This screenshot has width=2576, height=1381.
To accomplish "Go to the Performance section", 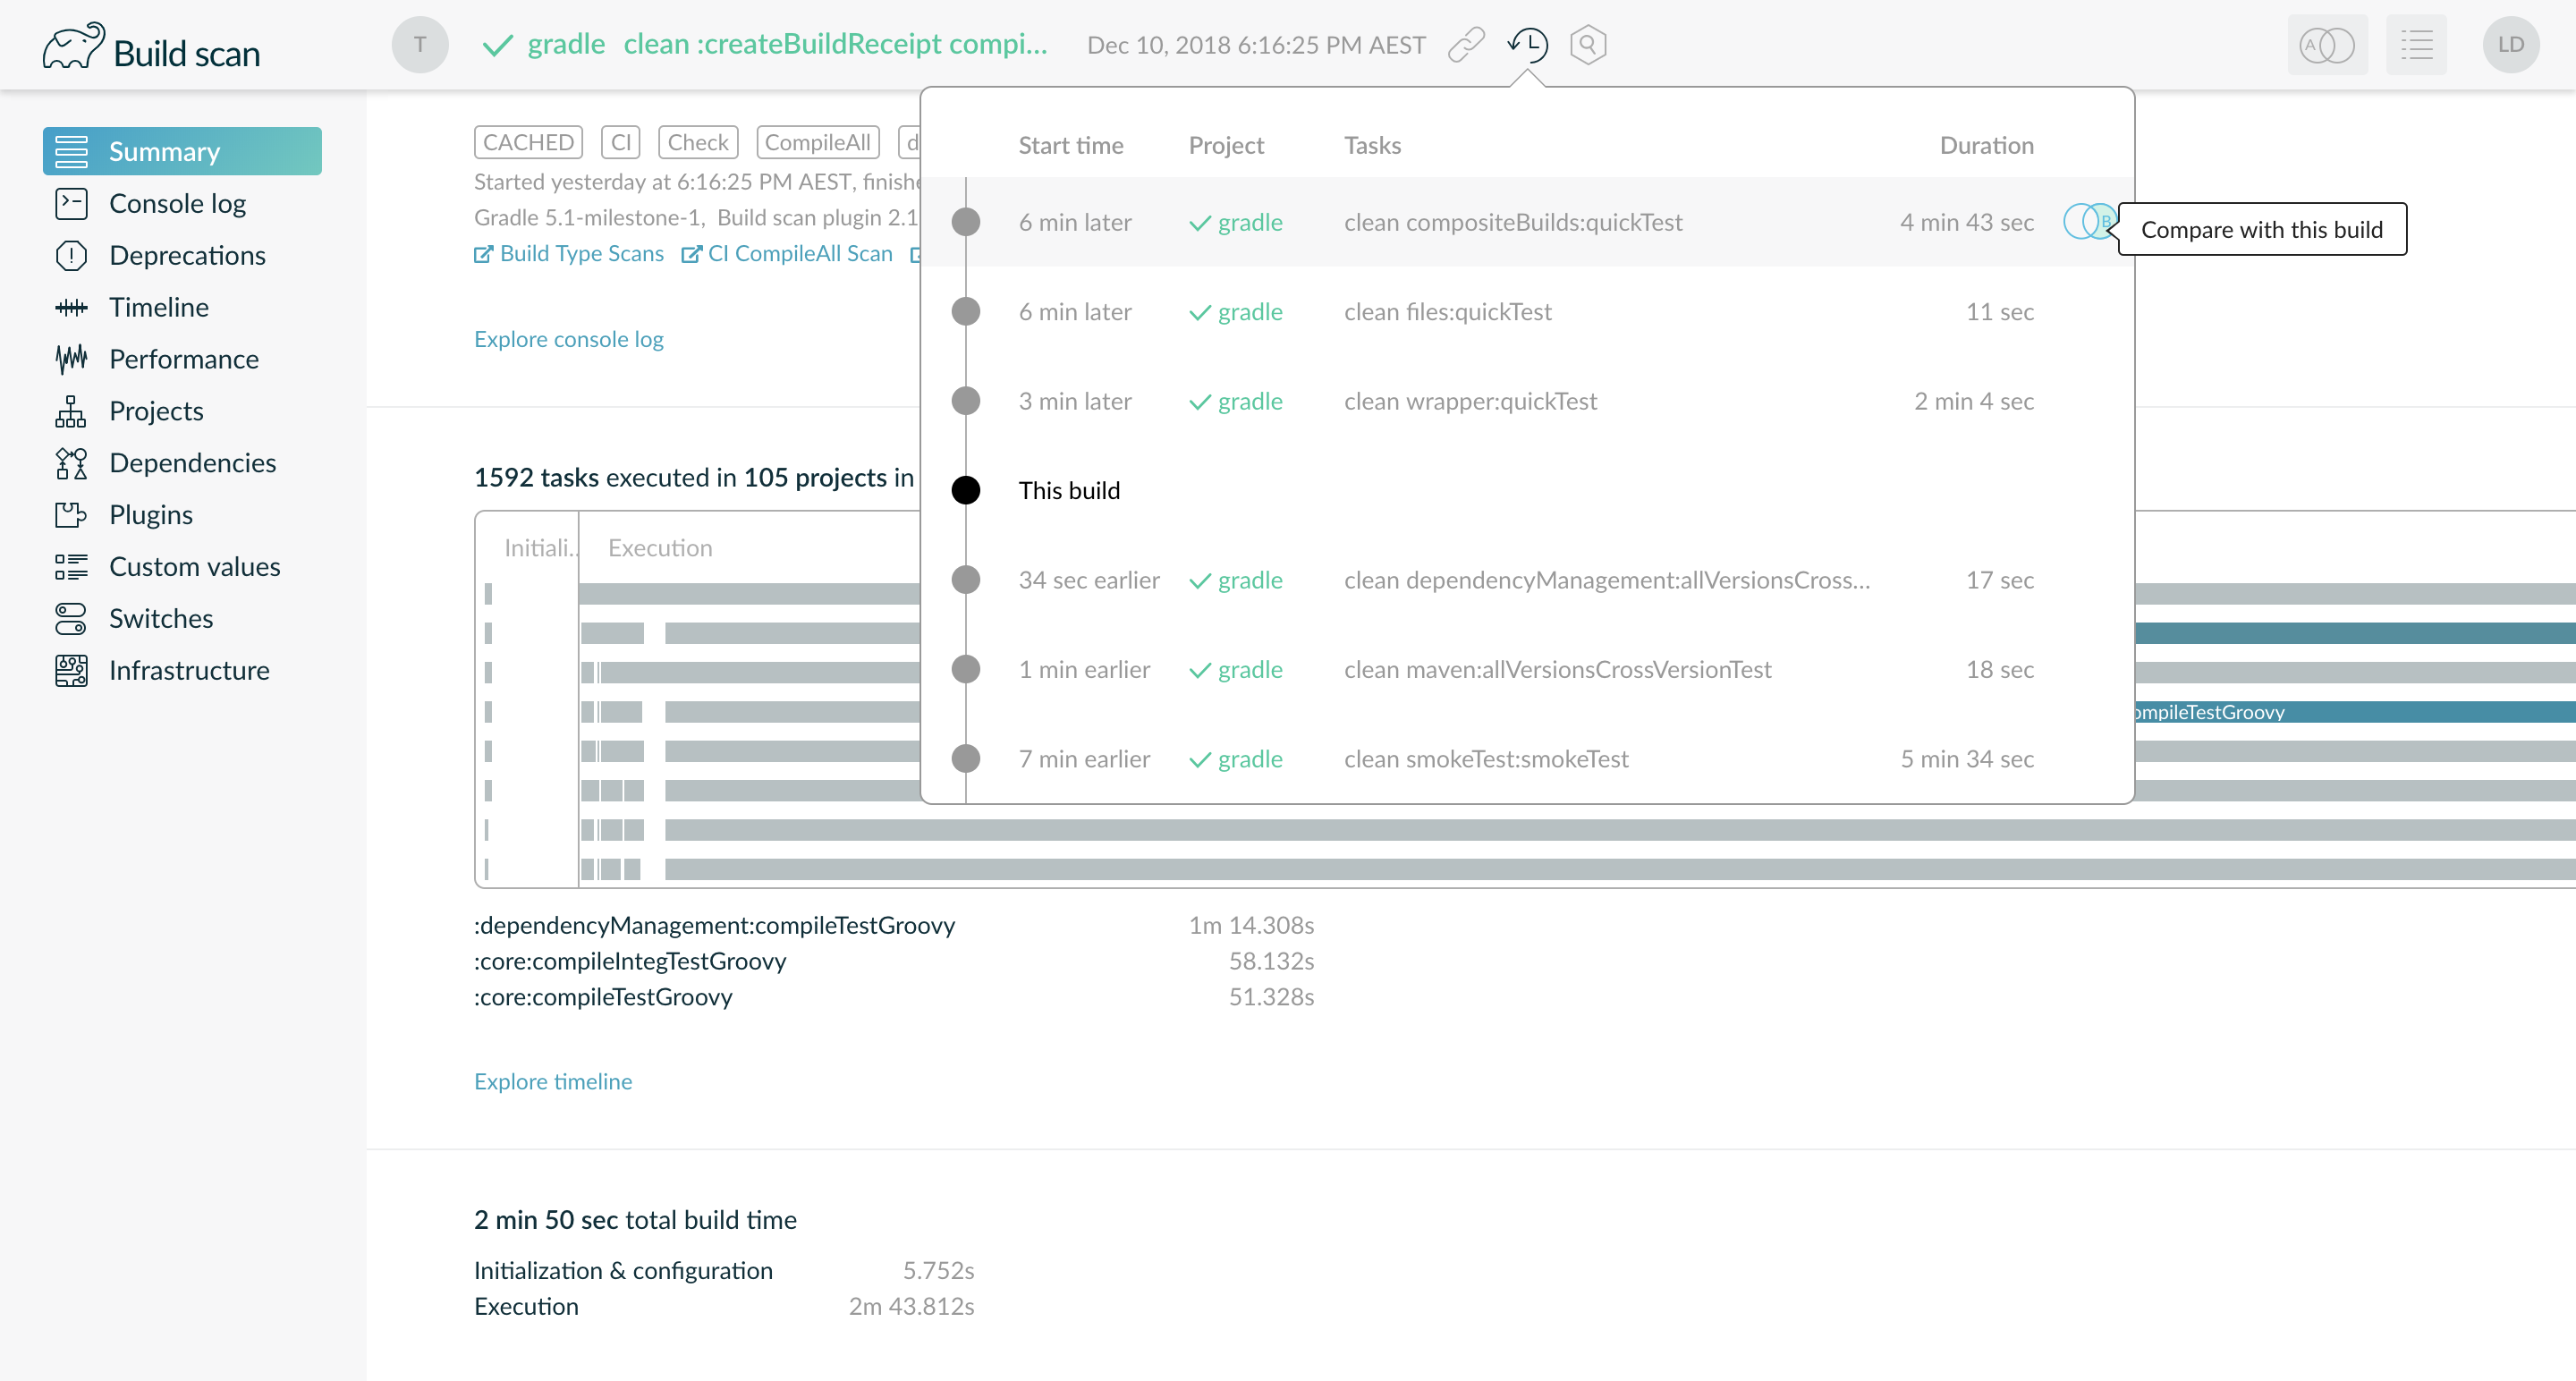I will pyautogui.click(x=183, y=359).
